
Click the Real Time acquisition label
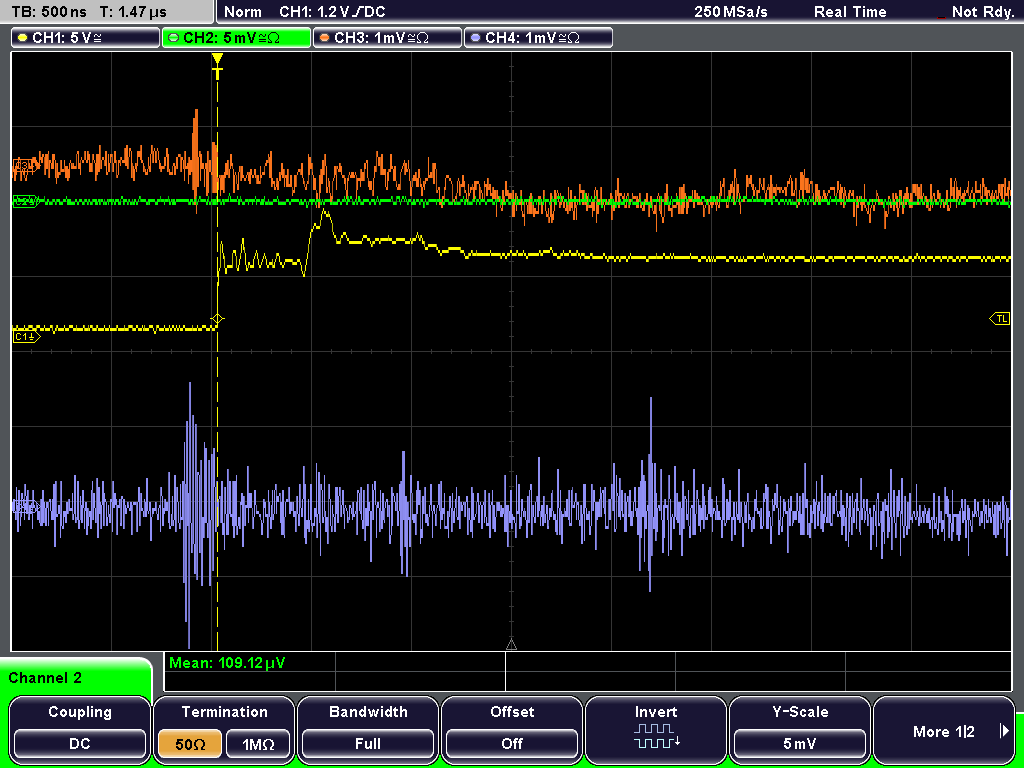(x=850, y=12)
